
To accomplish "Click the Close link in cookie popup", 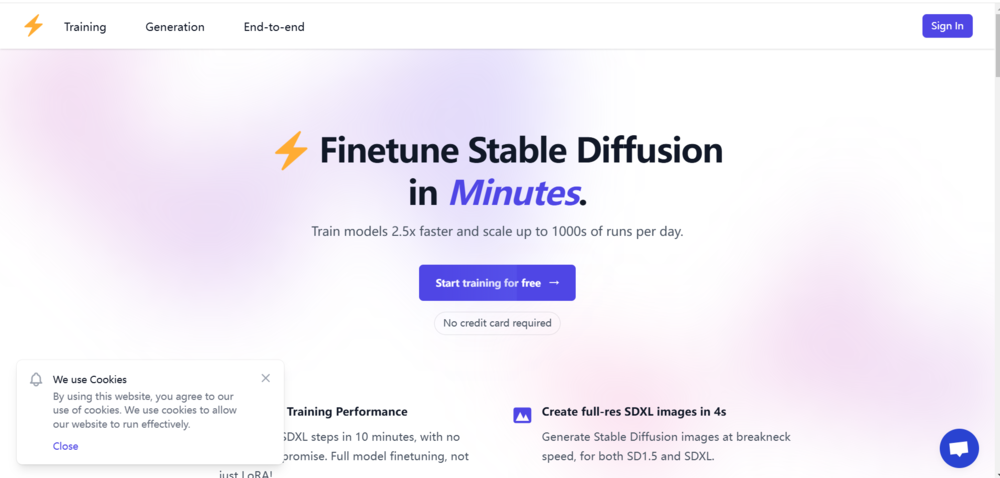I will click(66, 446).
